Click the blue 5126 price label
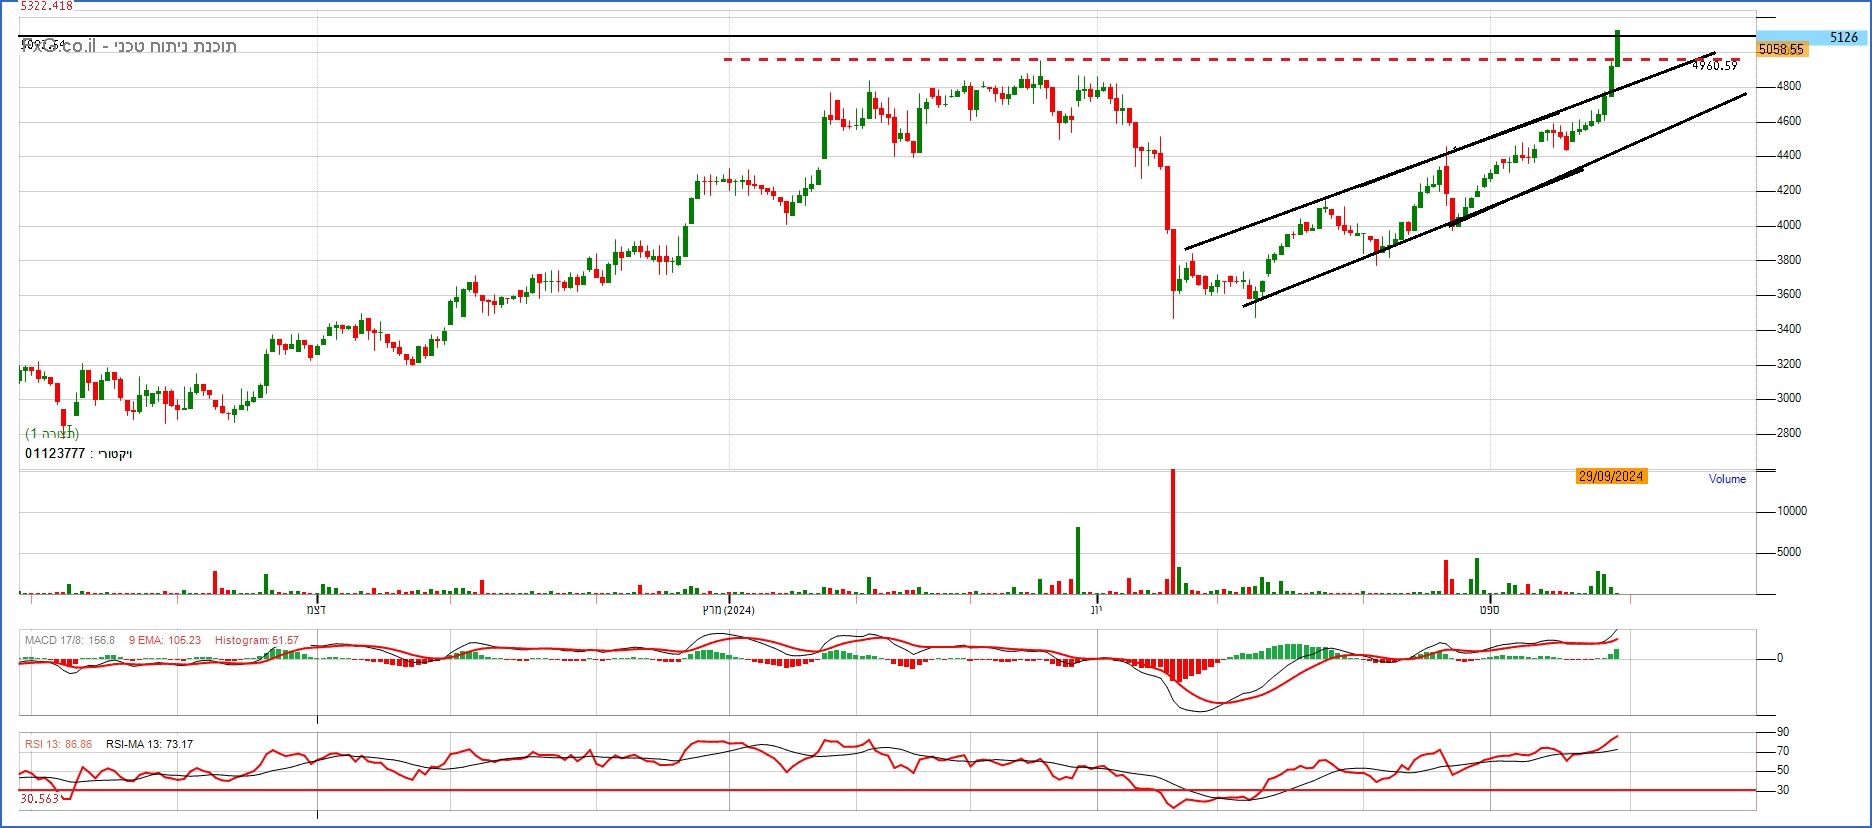The width and height of the screenshot is (1872, 828). [1842, 37]
